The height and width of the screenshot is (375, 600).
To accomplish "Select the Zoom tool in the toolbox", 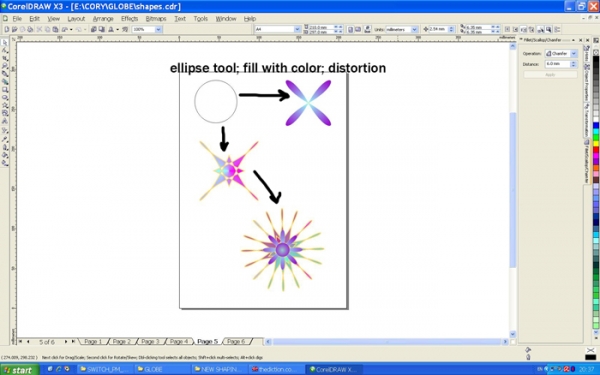I will click(5, 66).
